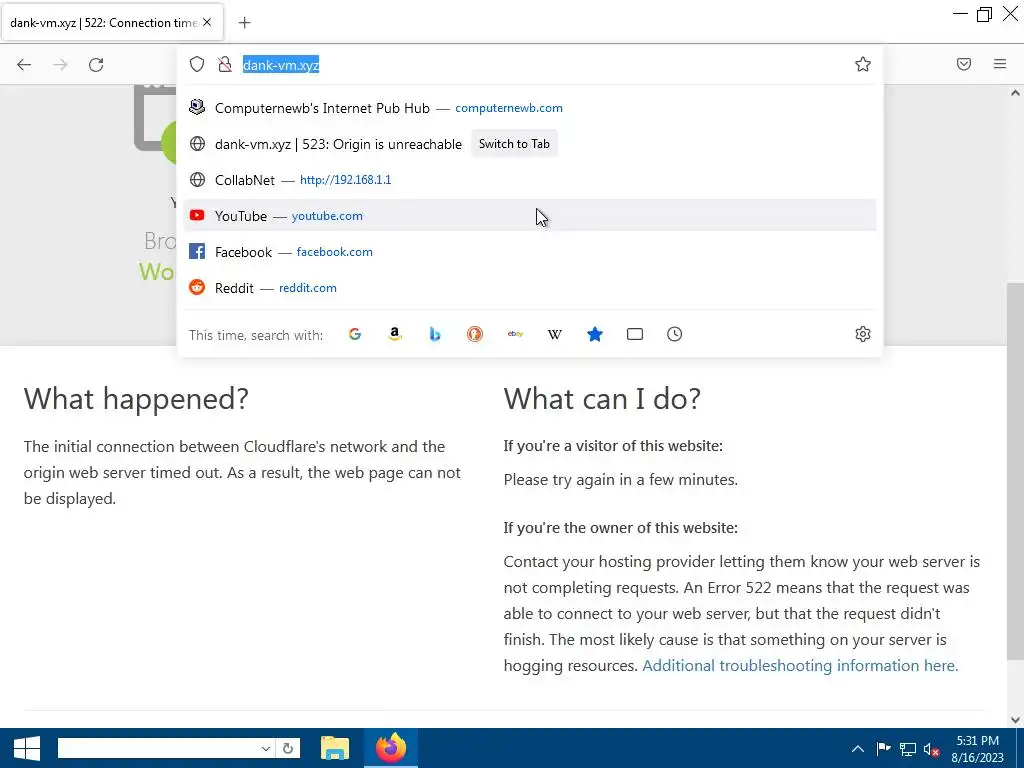The height and width of the screenshot is (768, 1024).
Task: Close the dank-vm.xyz 522 tab
Action: (207, 22)
